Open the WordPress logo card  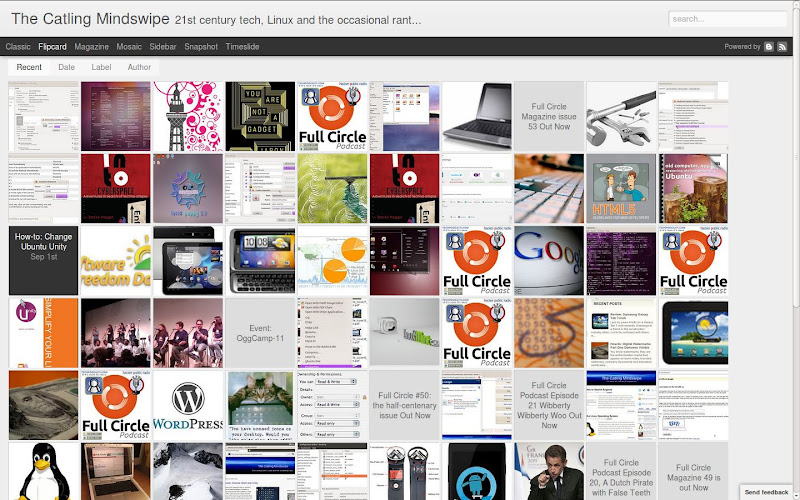point(188,405)
